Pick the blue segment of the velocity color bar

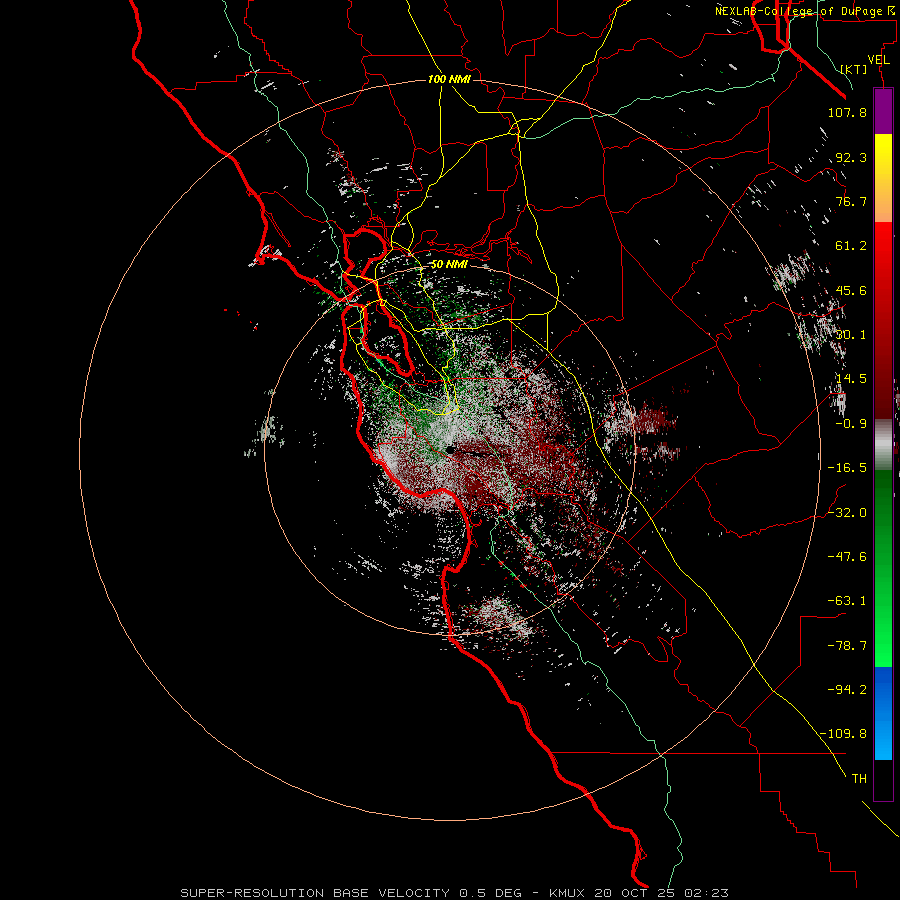click(x=883, y=713)
